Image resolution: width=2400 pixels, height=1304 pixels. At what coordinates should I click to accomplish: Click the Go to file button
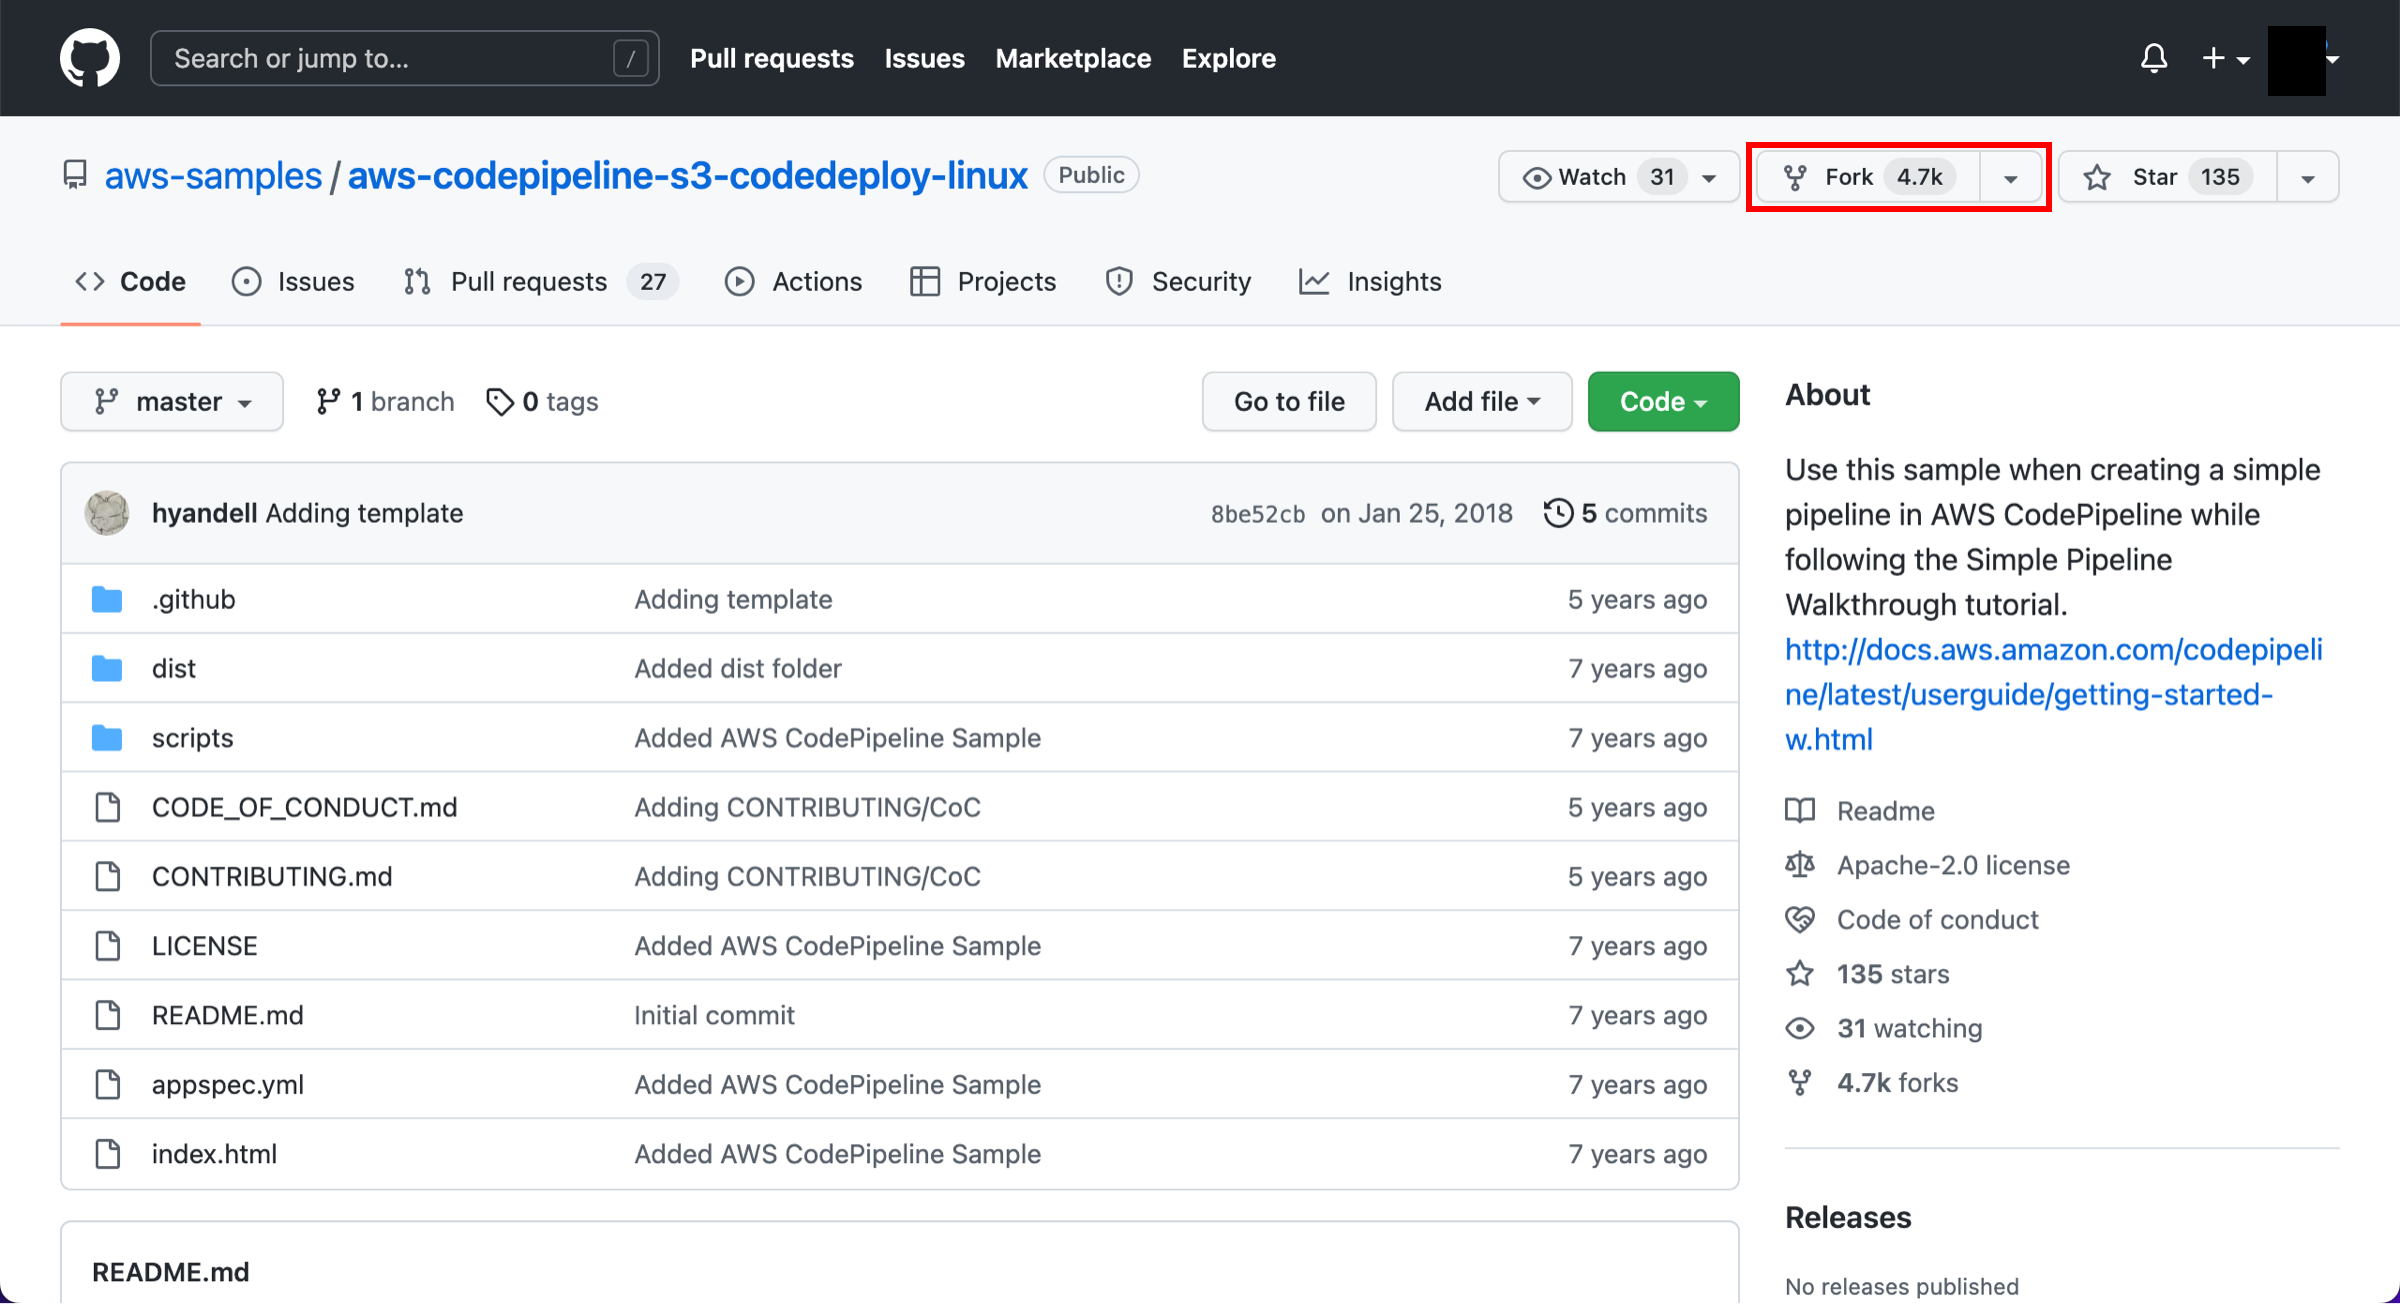pyautogui.click(x=1289, y=402)
